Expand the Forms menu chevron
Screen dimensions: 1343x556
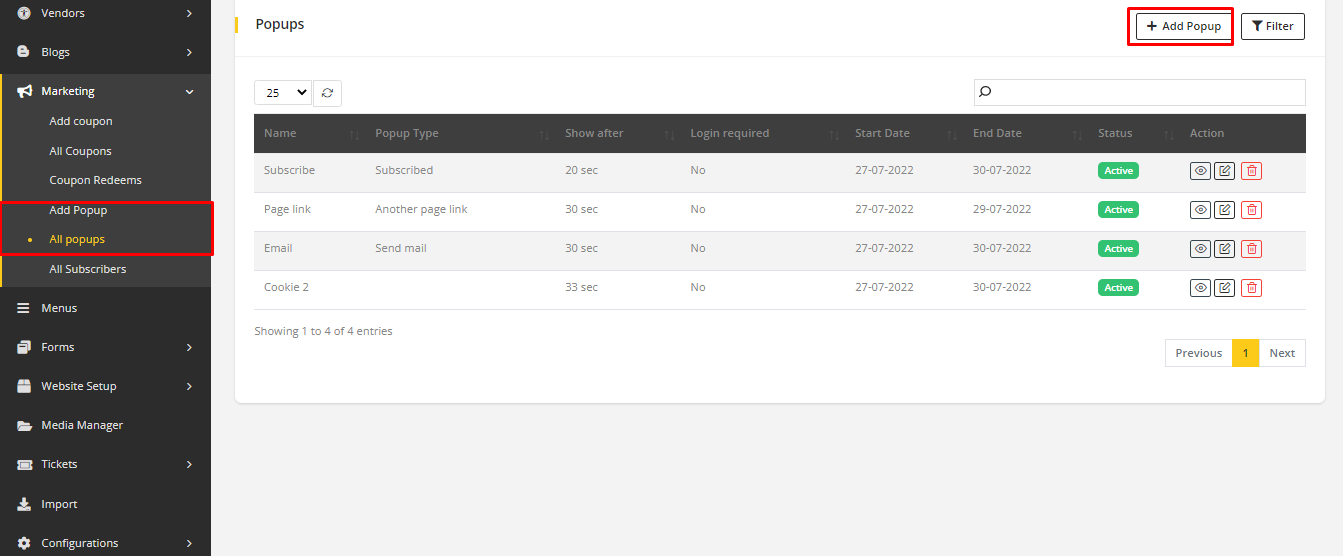pyautogui.click(x=189, y=347)
